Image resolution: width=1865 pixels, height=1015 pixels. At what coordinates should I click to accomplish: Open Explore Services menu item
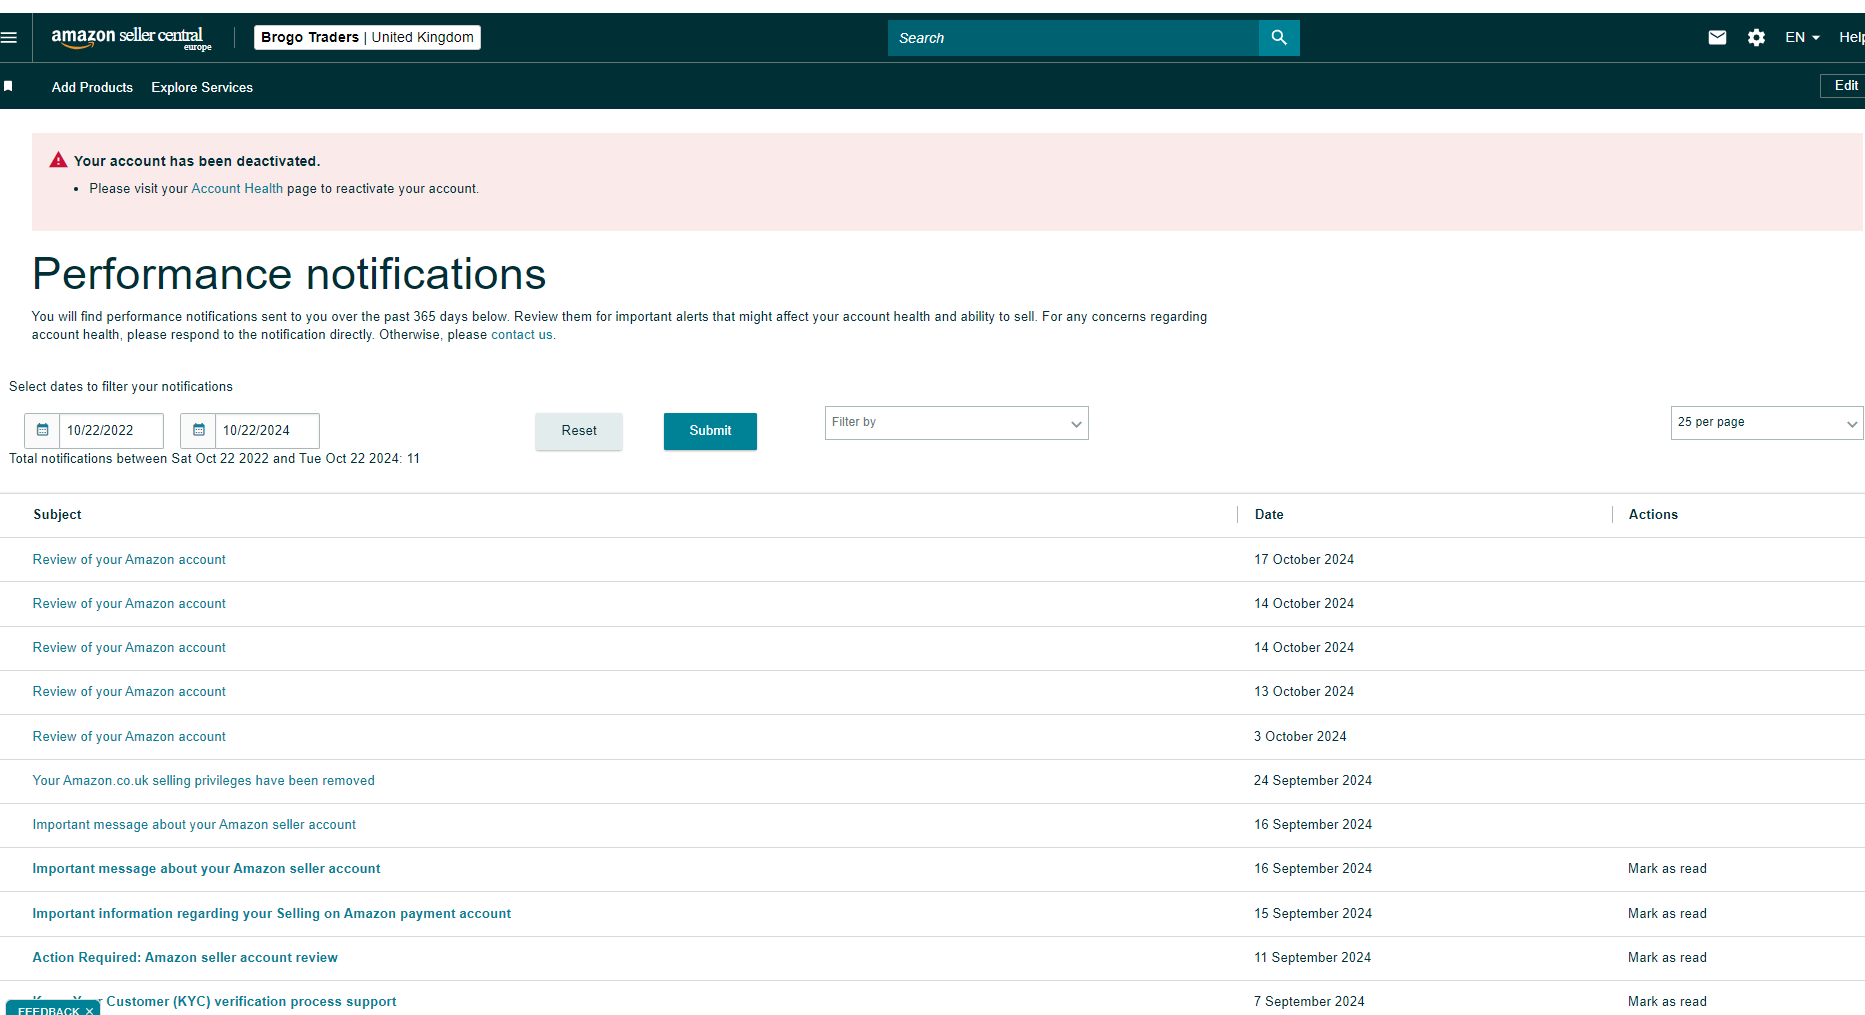coord(202,87)
